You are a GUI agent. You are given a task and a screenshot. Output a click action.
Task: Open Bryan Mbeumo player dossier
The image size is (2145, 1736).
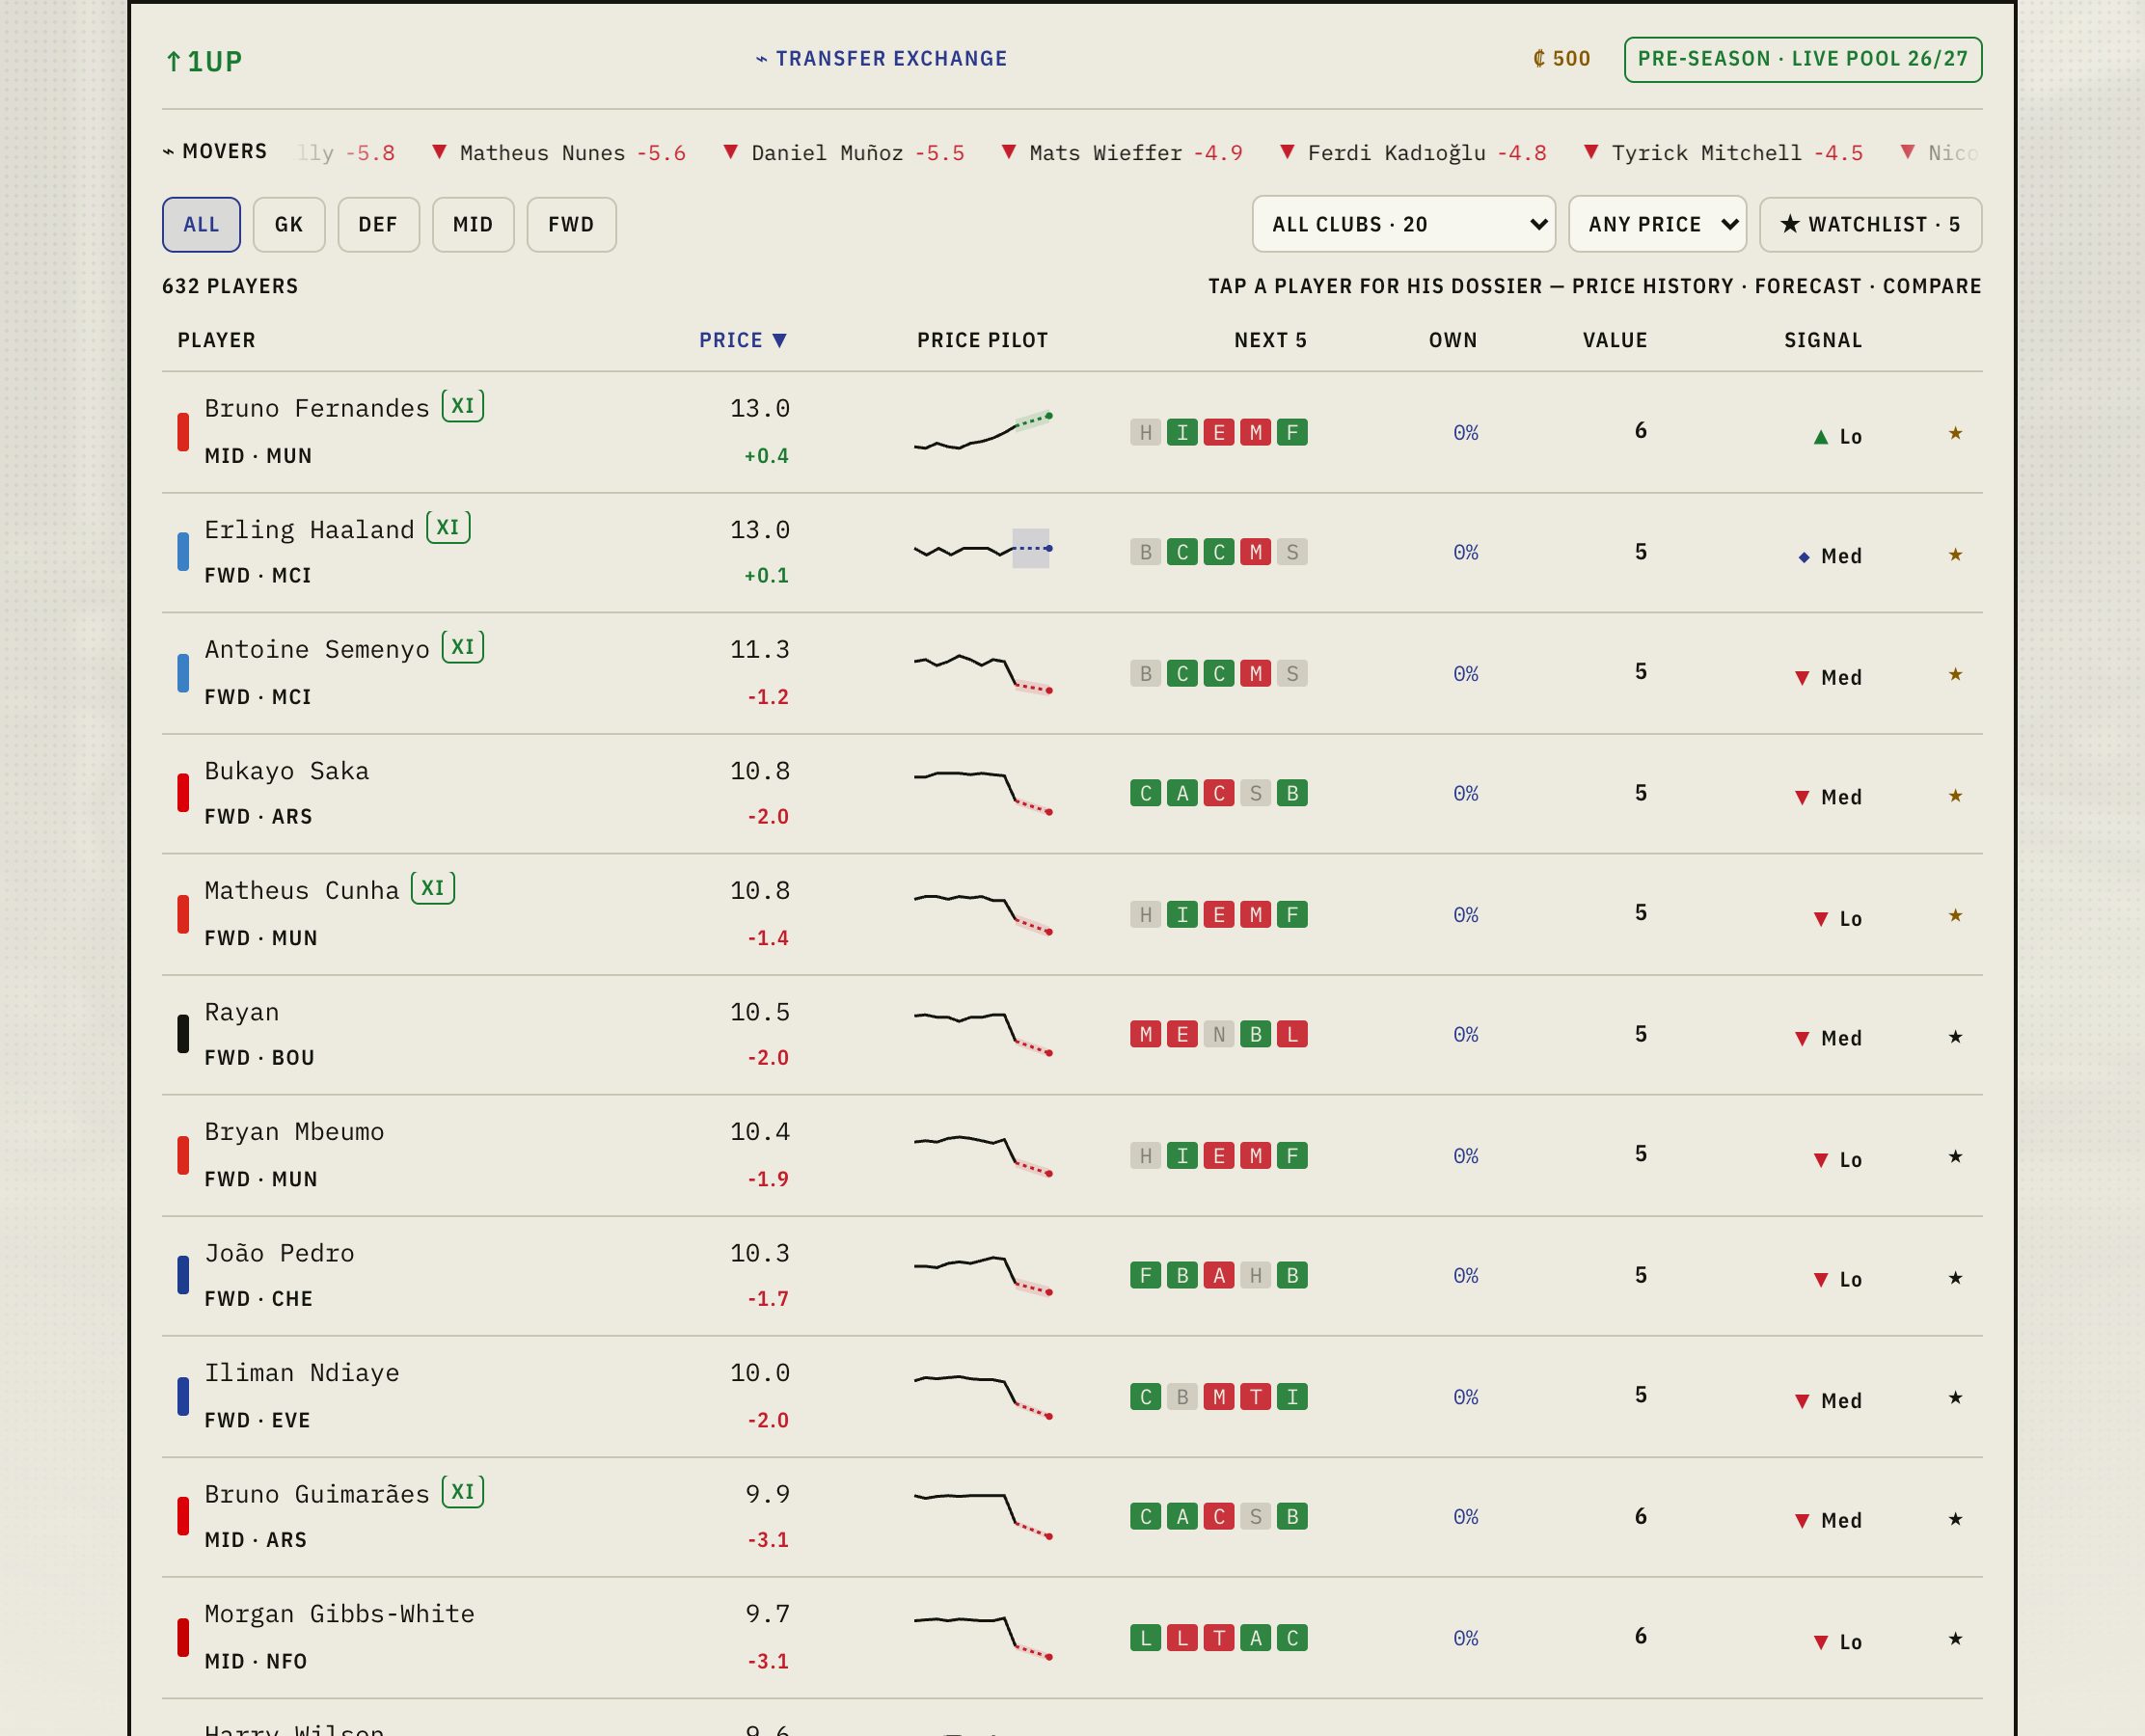1072,1156
